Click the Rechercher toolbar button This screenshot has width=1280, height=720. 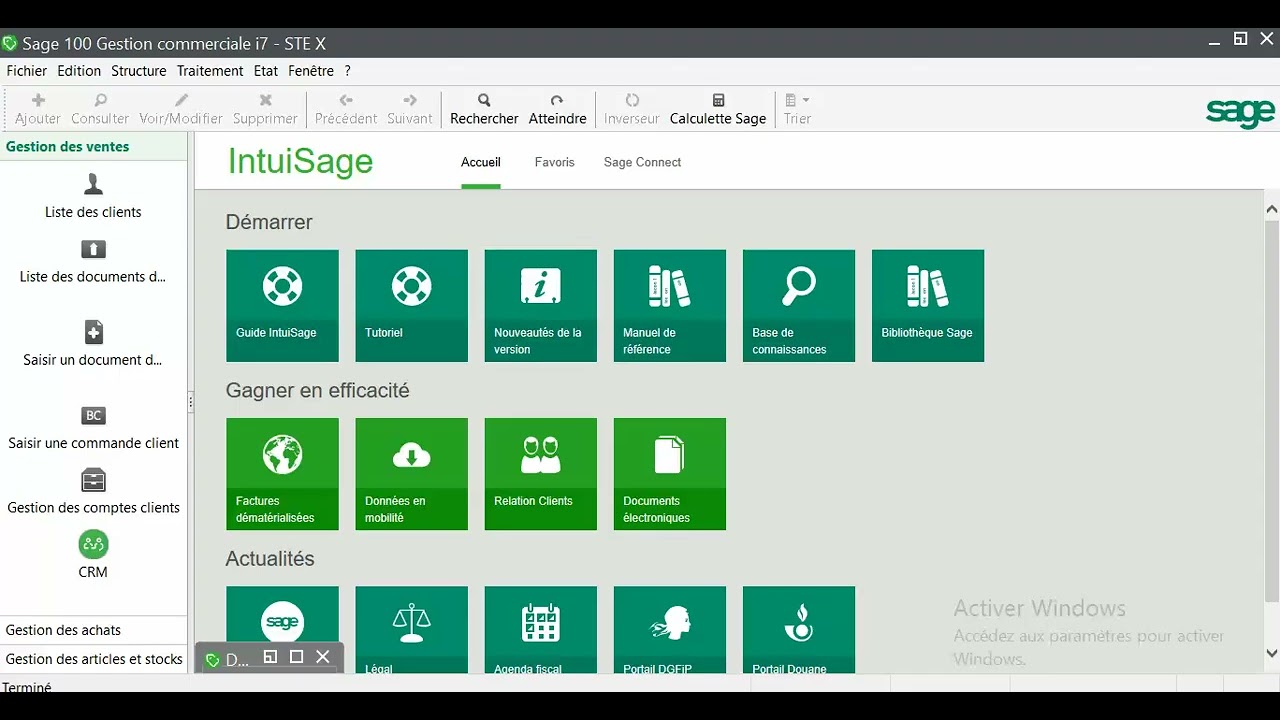[x=484, y=109]
